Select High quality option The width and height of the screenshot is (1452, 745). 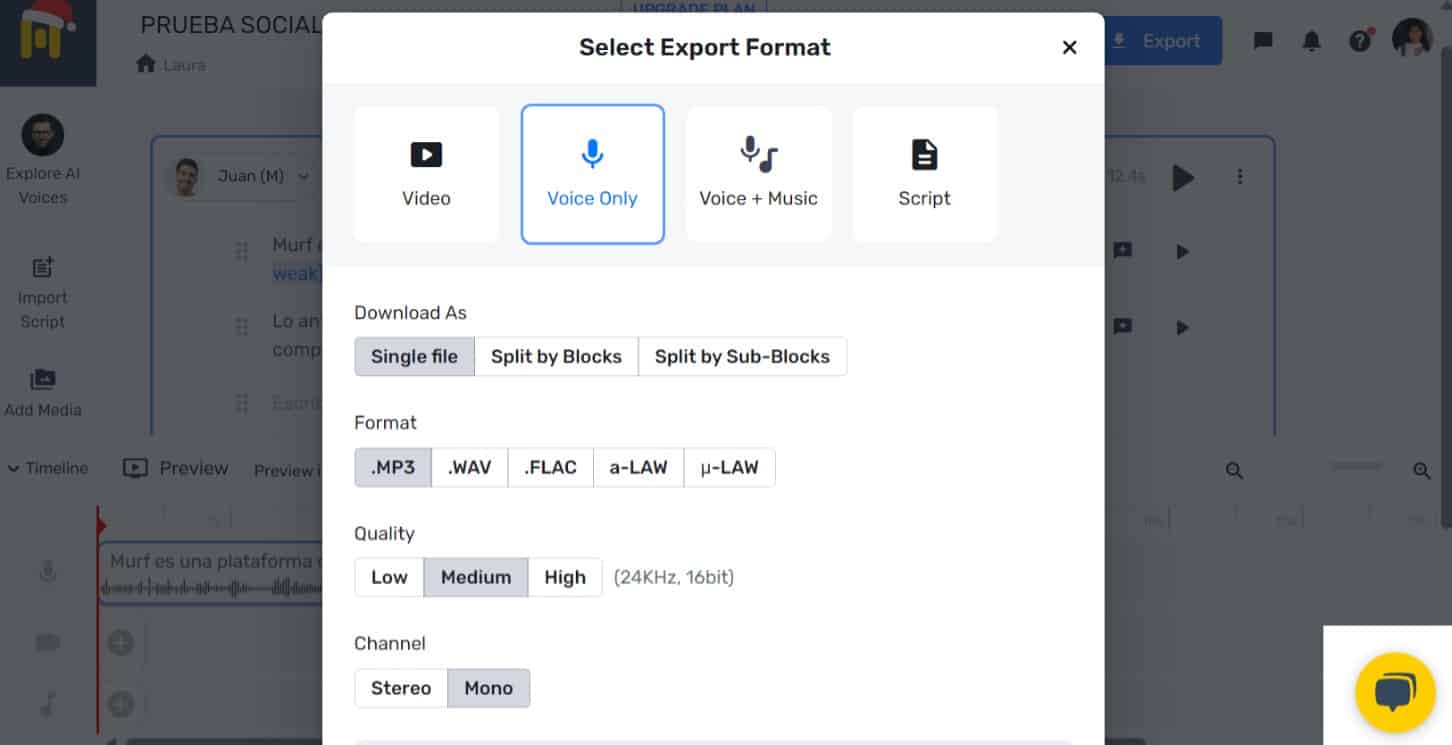click(564, 577)
